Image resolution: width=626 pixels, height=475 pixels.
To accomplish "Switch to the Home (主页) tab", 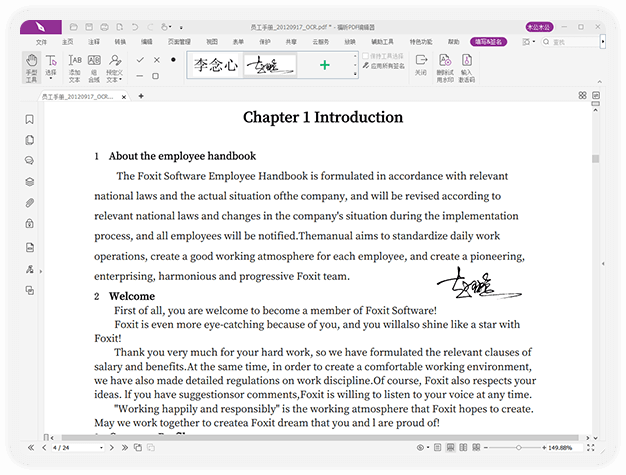I will pyautogui.click(x=67, y=42).
